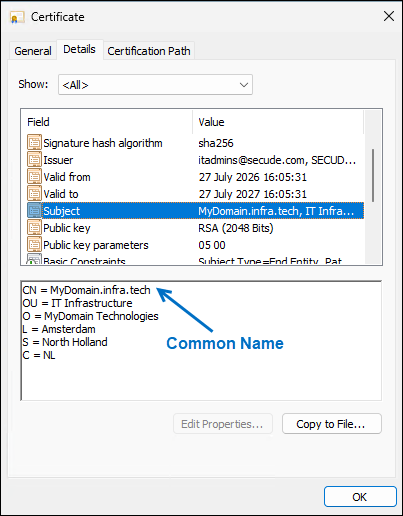Click the Copy to File button
The height and width of the screenshot is (516, 403).
tap(332, 424)
